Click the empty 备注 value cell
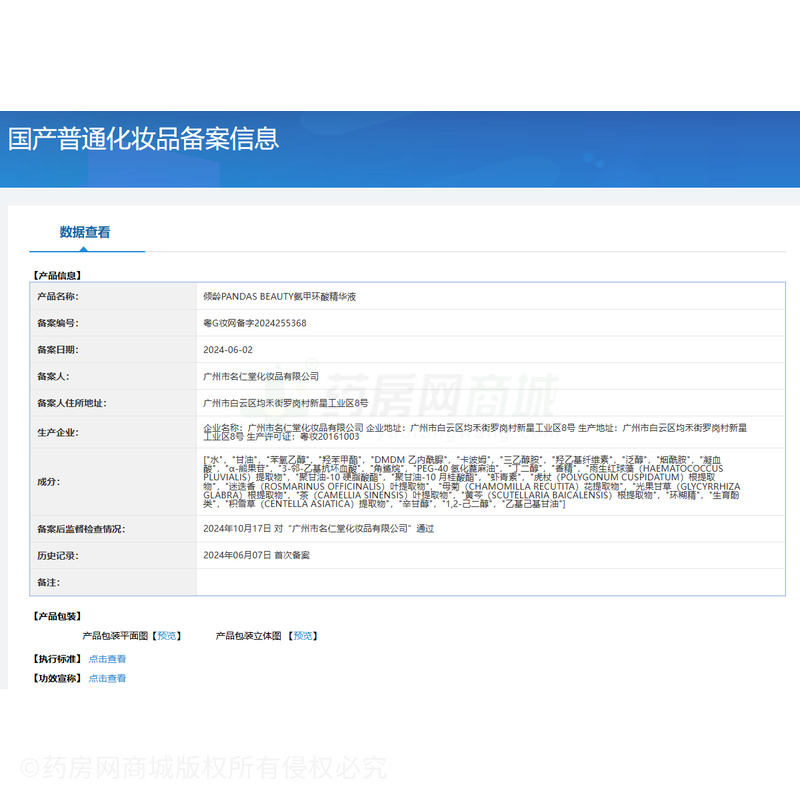The image size is (800, 800). (480, 582)
